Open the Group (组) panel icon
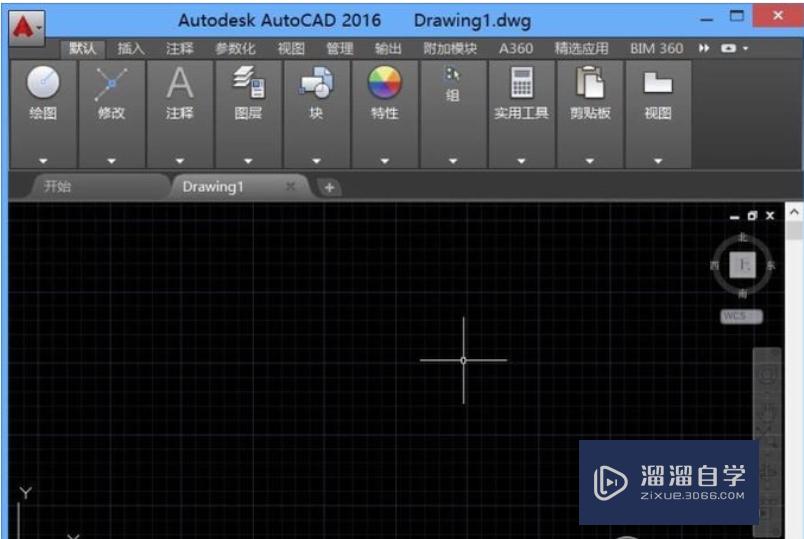 [x=452, y=75]
